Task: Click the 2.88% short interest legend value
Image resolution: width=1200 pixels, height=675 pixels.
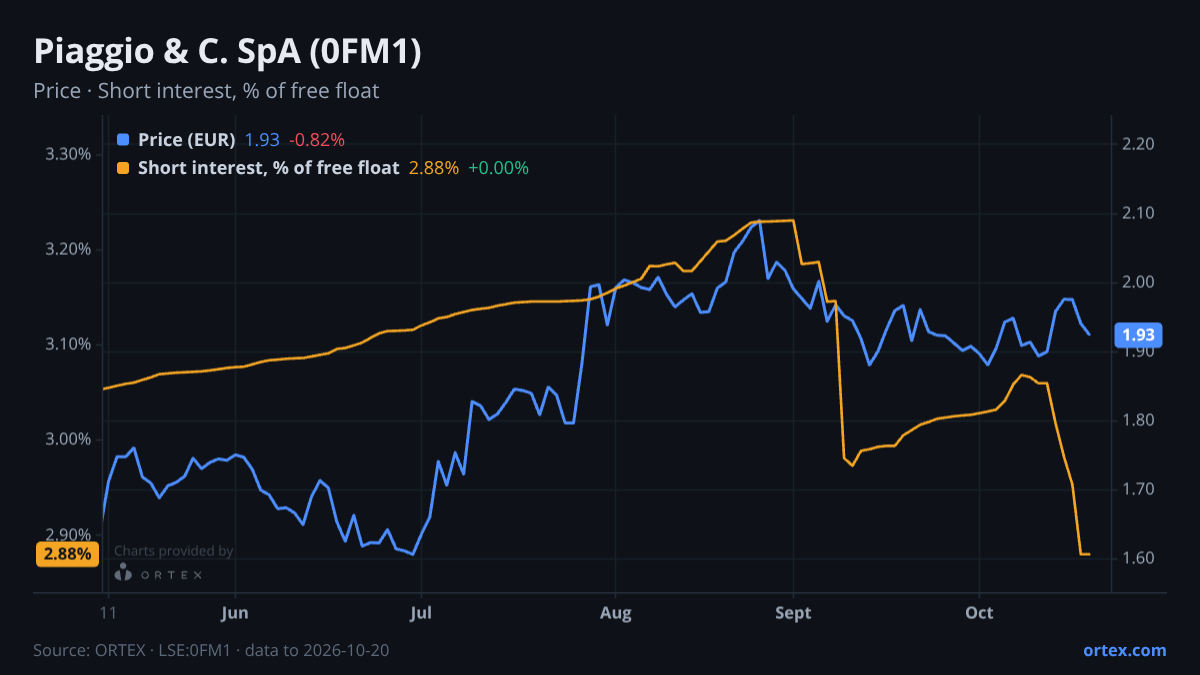Action: pyautogui.click(x=434, y=168)
